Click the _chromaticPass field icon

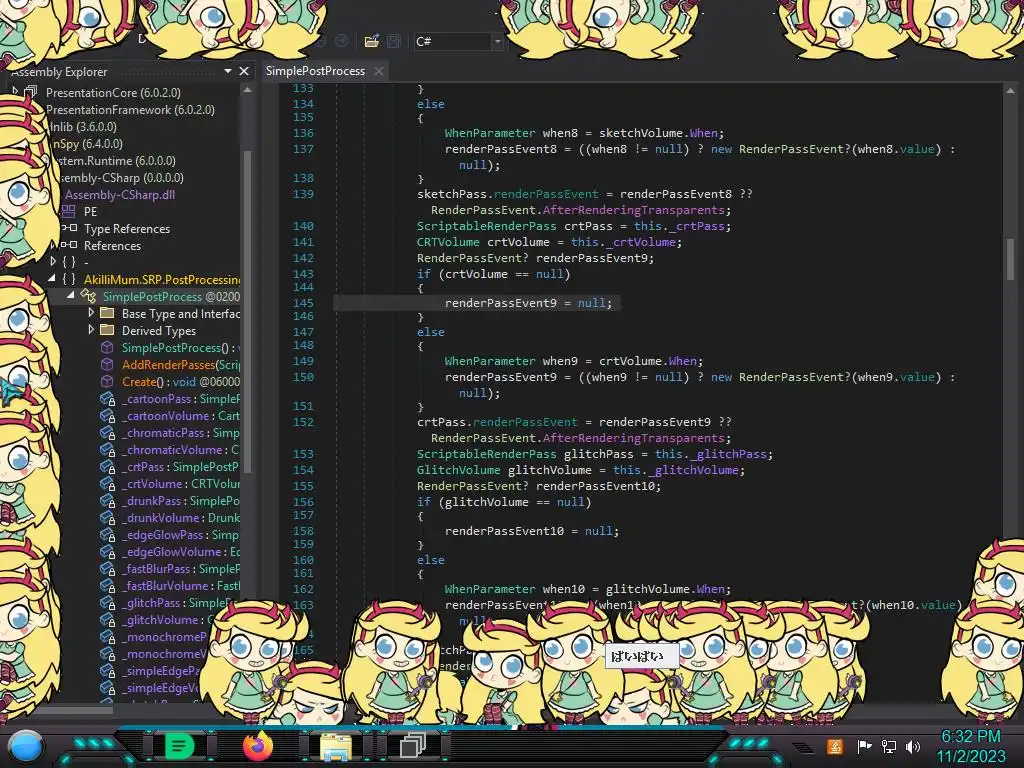pos(108,432)
